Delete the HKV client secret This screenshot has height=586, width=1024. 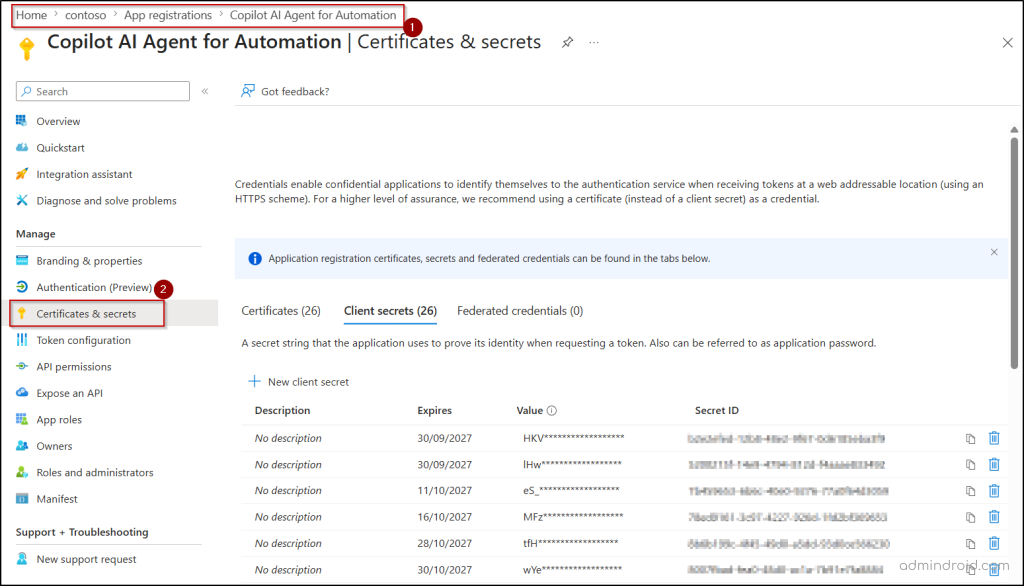(994, 438)
